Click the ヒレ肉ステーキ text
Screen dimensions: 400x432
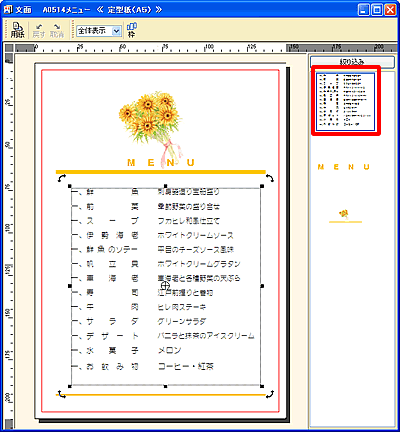coord(182,307)
